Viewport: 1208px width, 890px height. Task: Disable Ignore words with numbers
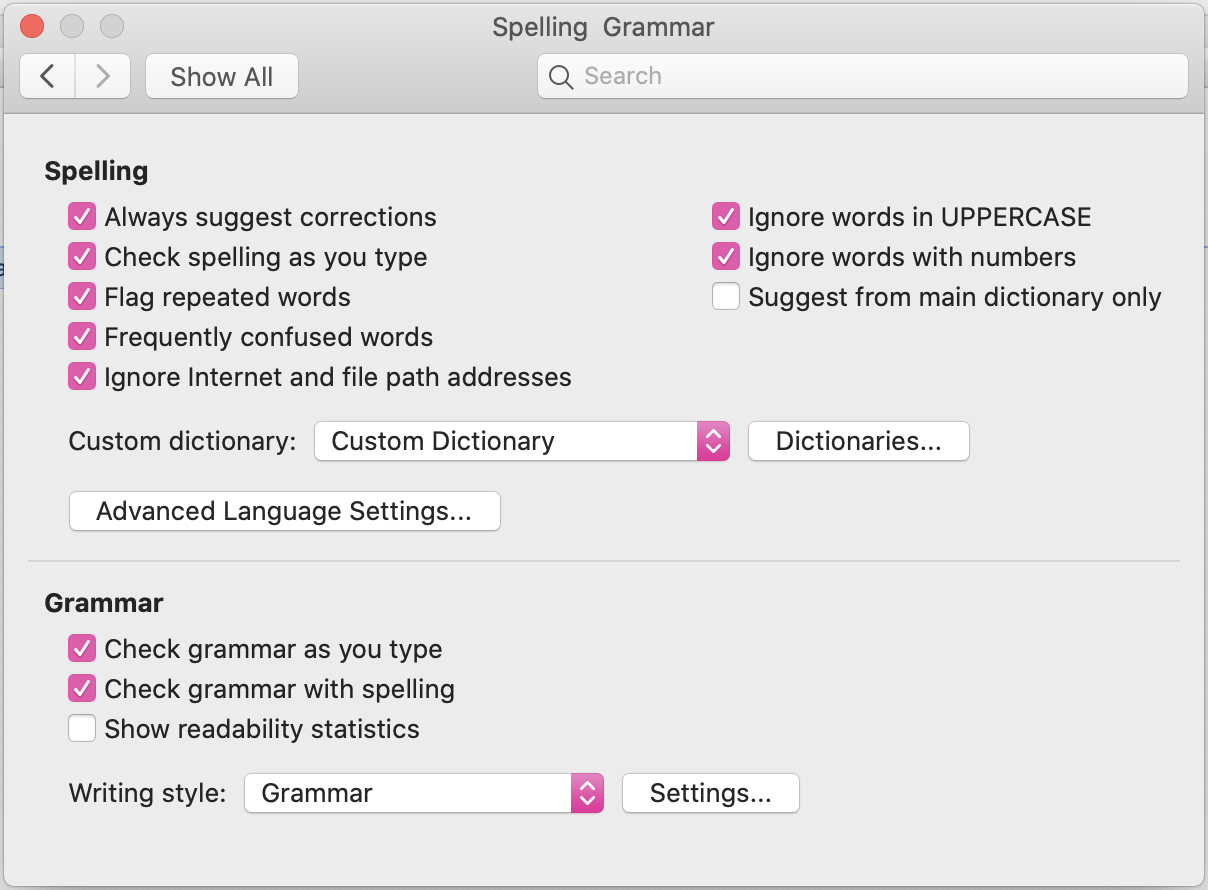click(x=725, y=257)
